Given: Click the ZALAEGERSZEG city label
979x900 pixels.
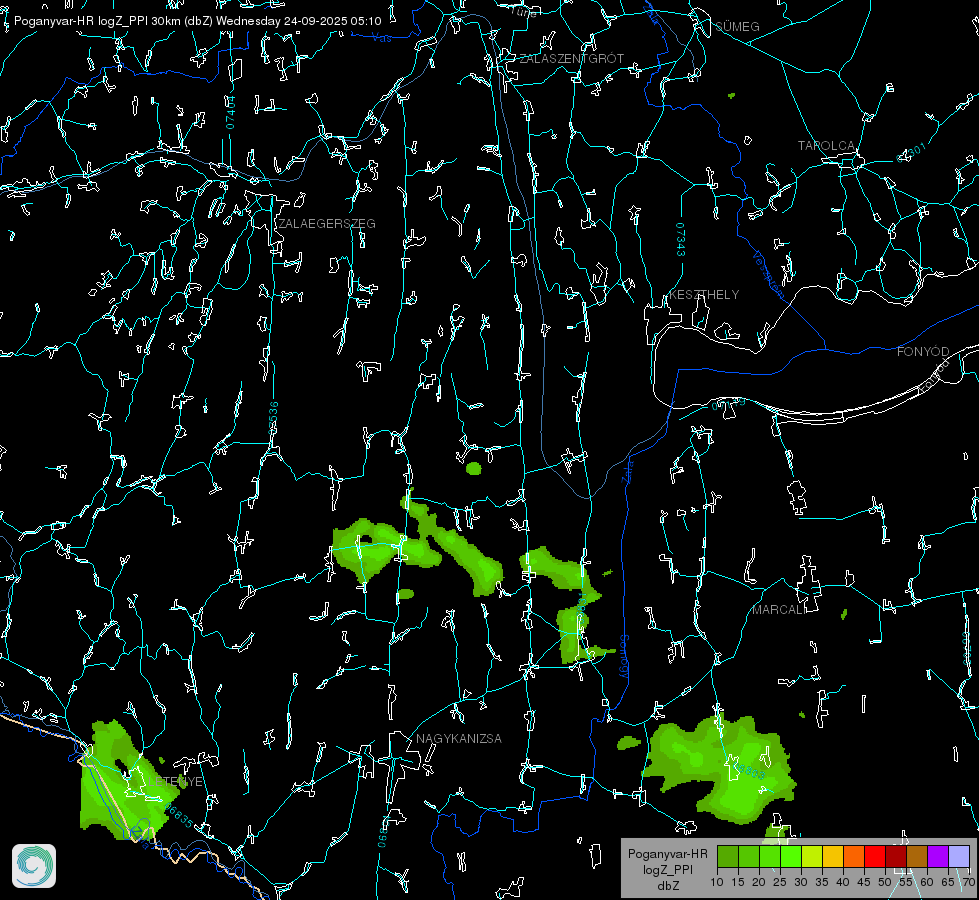Looking at the screenshot, I should point(327,224).
